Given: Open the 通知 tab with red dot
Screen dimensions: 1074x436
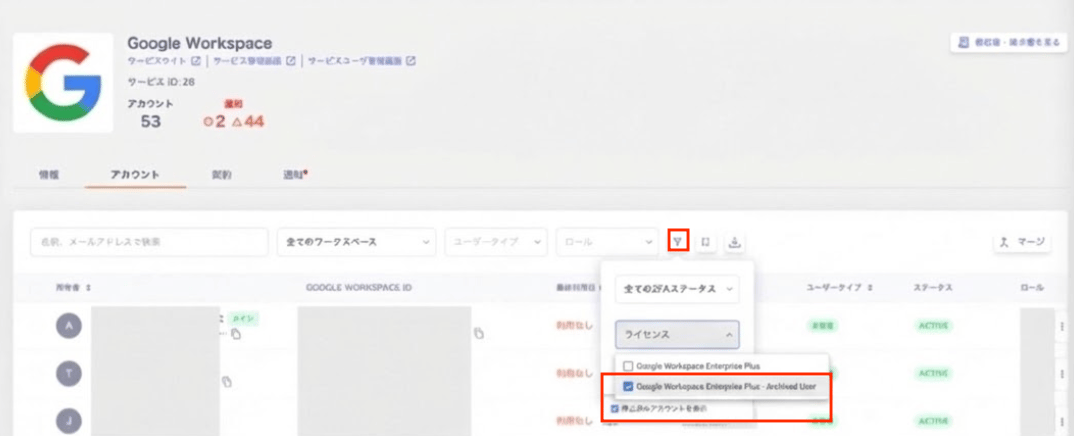Looking at the screenshot, I should click(x=295, y=175).
